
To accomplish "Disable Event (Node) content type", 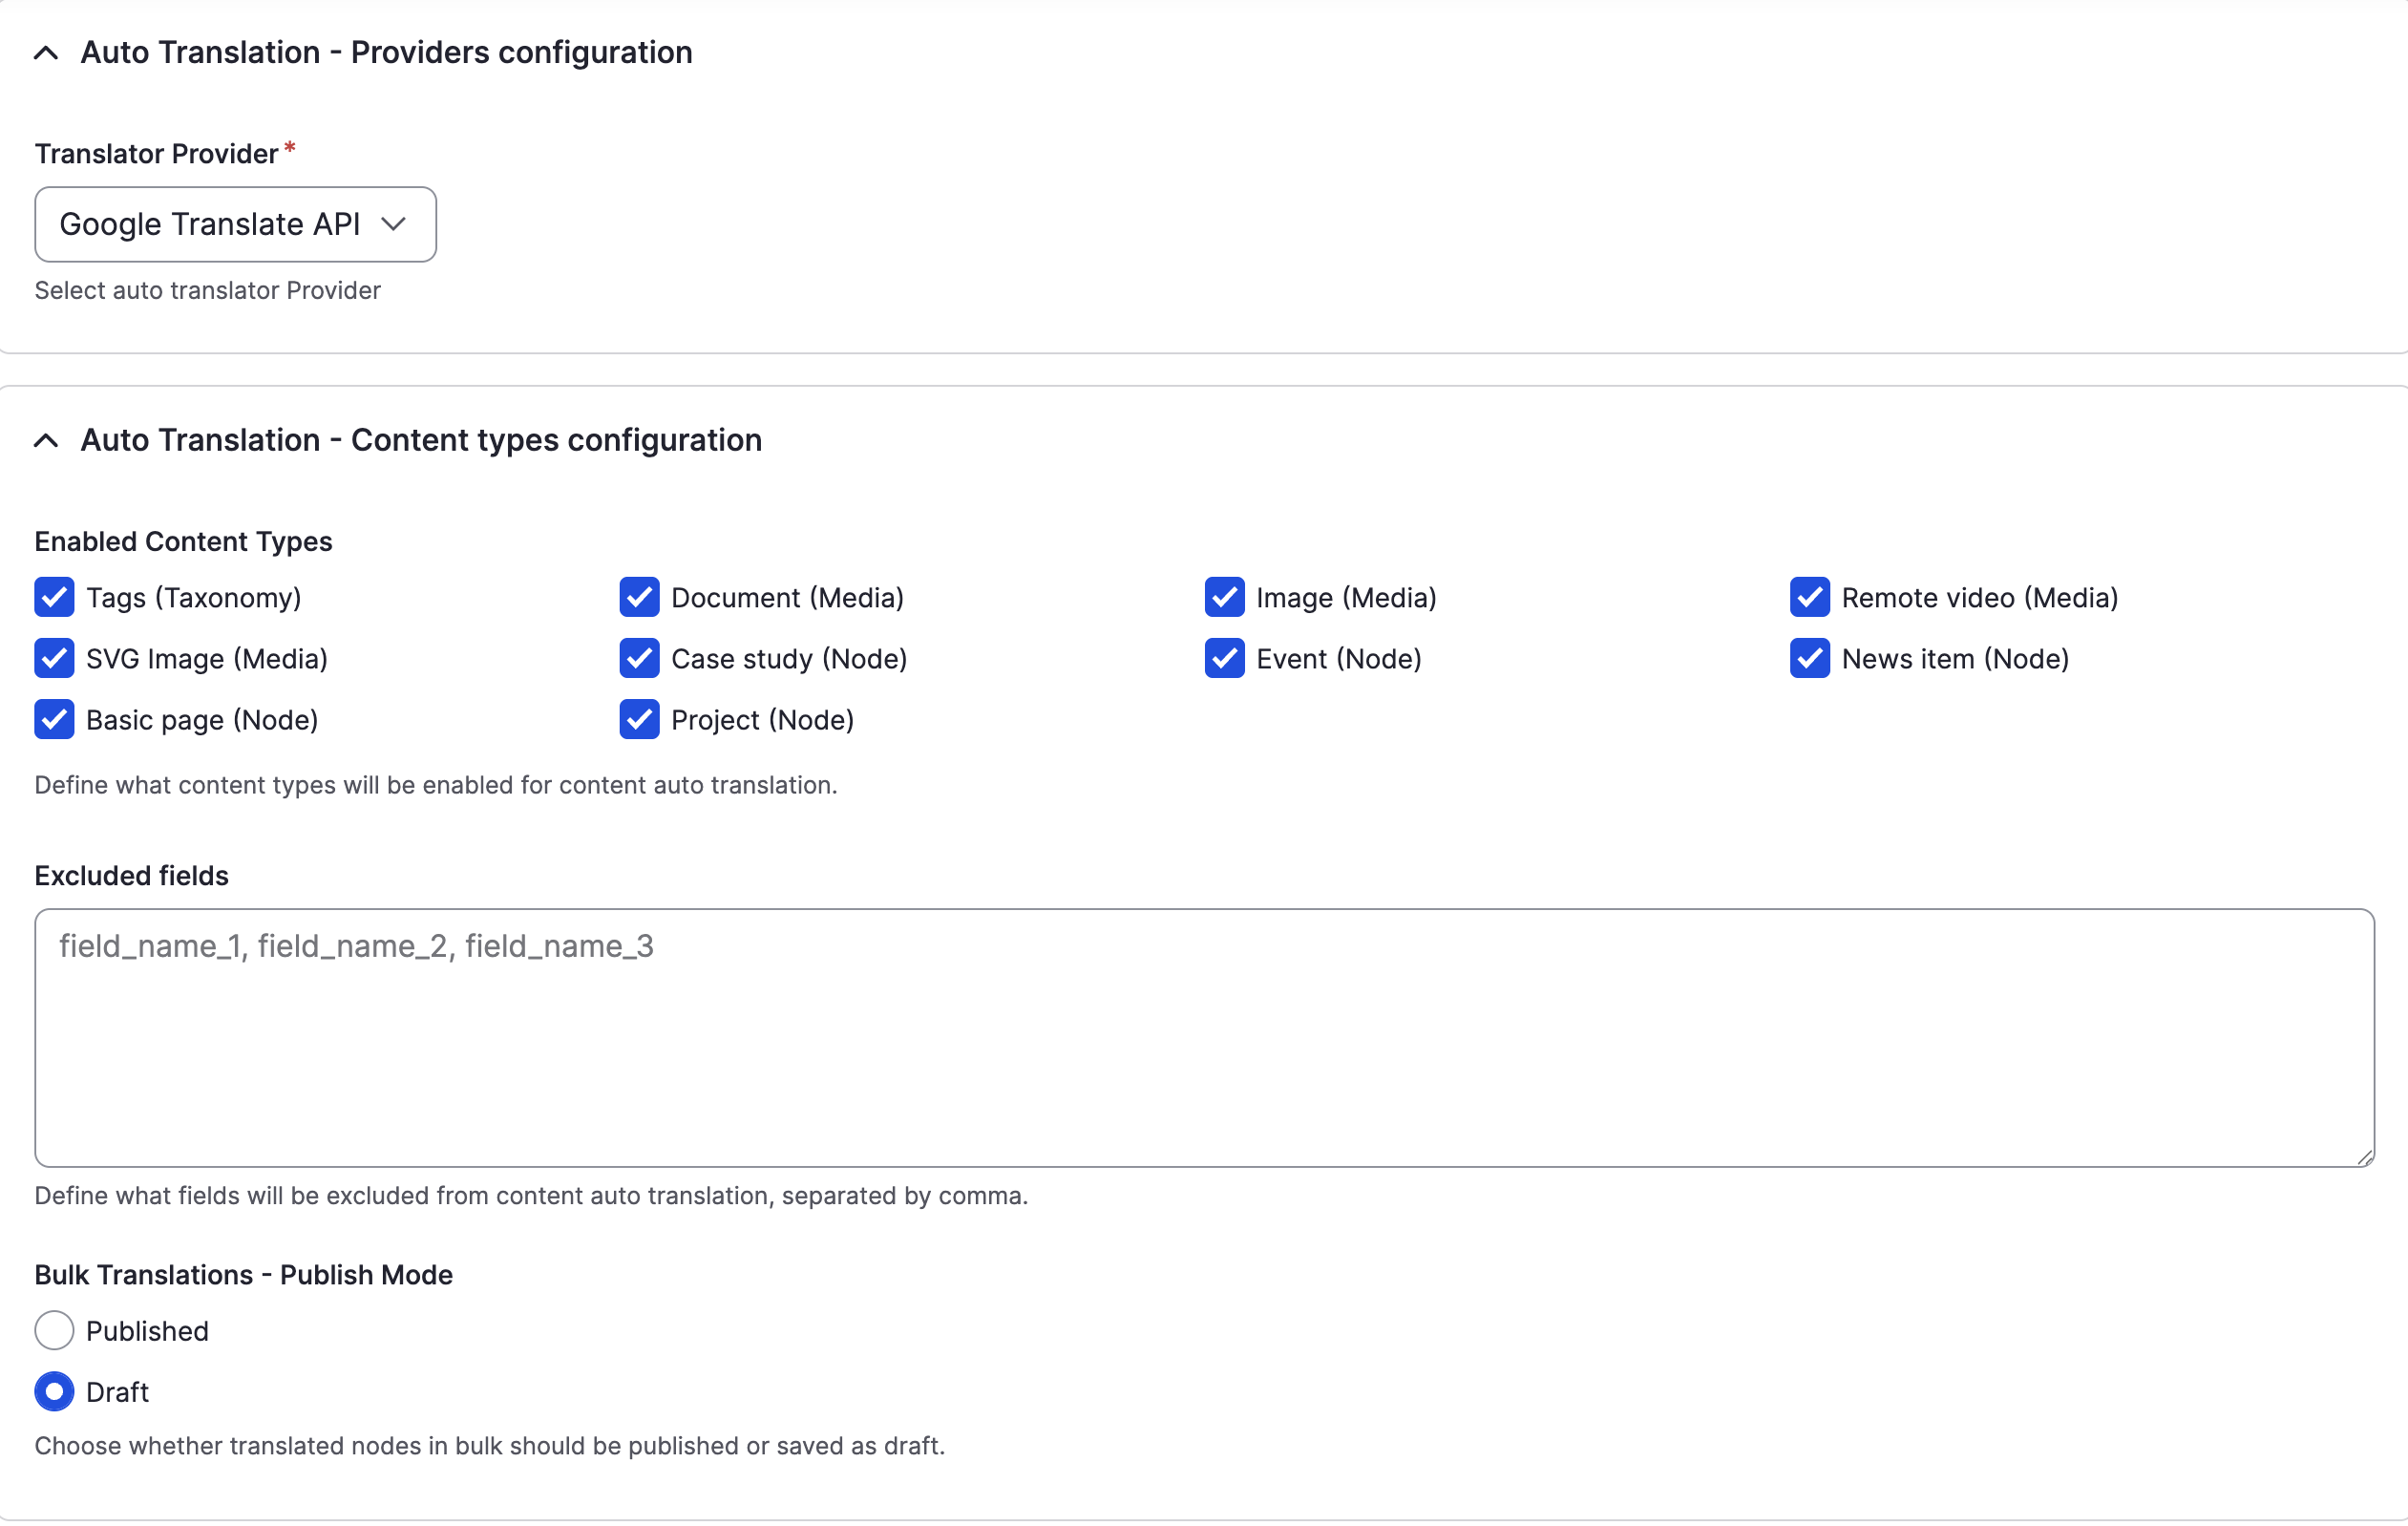I will pos(1224,659).
